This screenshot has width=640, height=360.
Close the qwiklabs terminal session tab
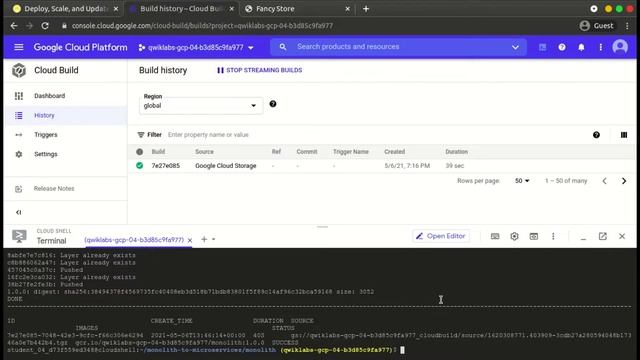[190, 240]
